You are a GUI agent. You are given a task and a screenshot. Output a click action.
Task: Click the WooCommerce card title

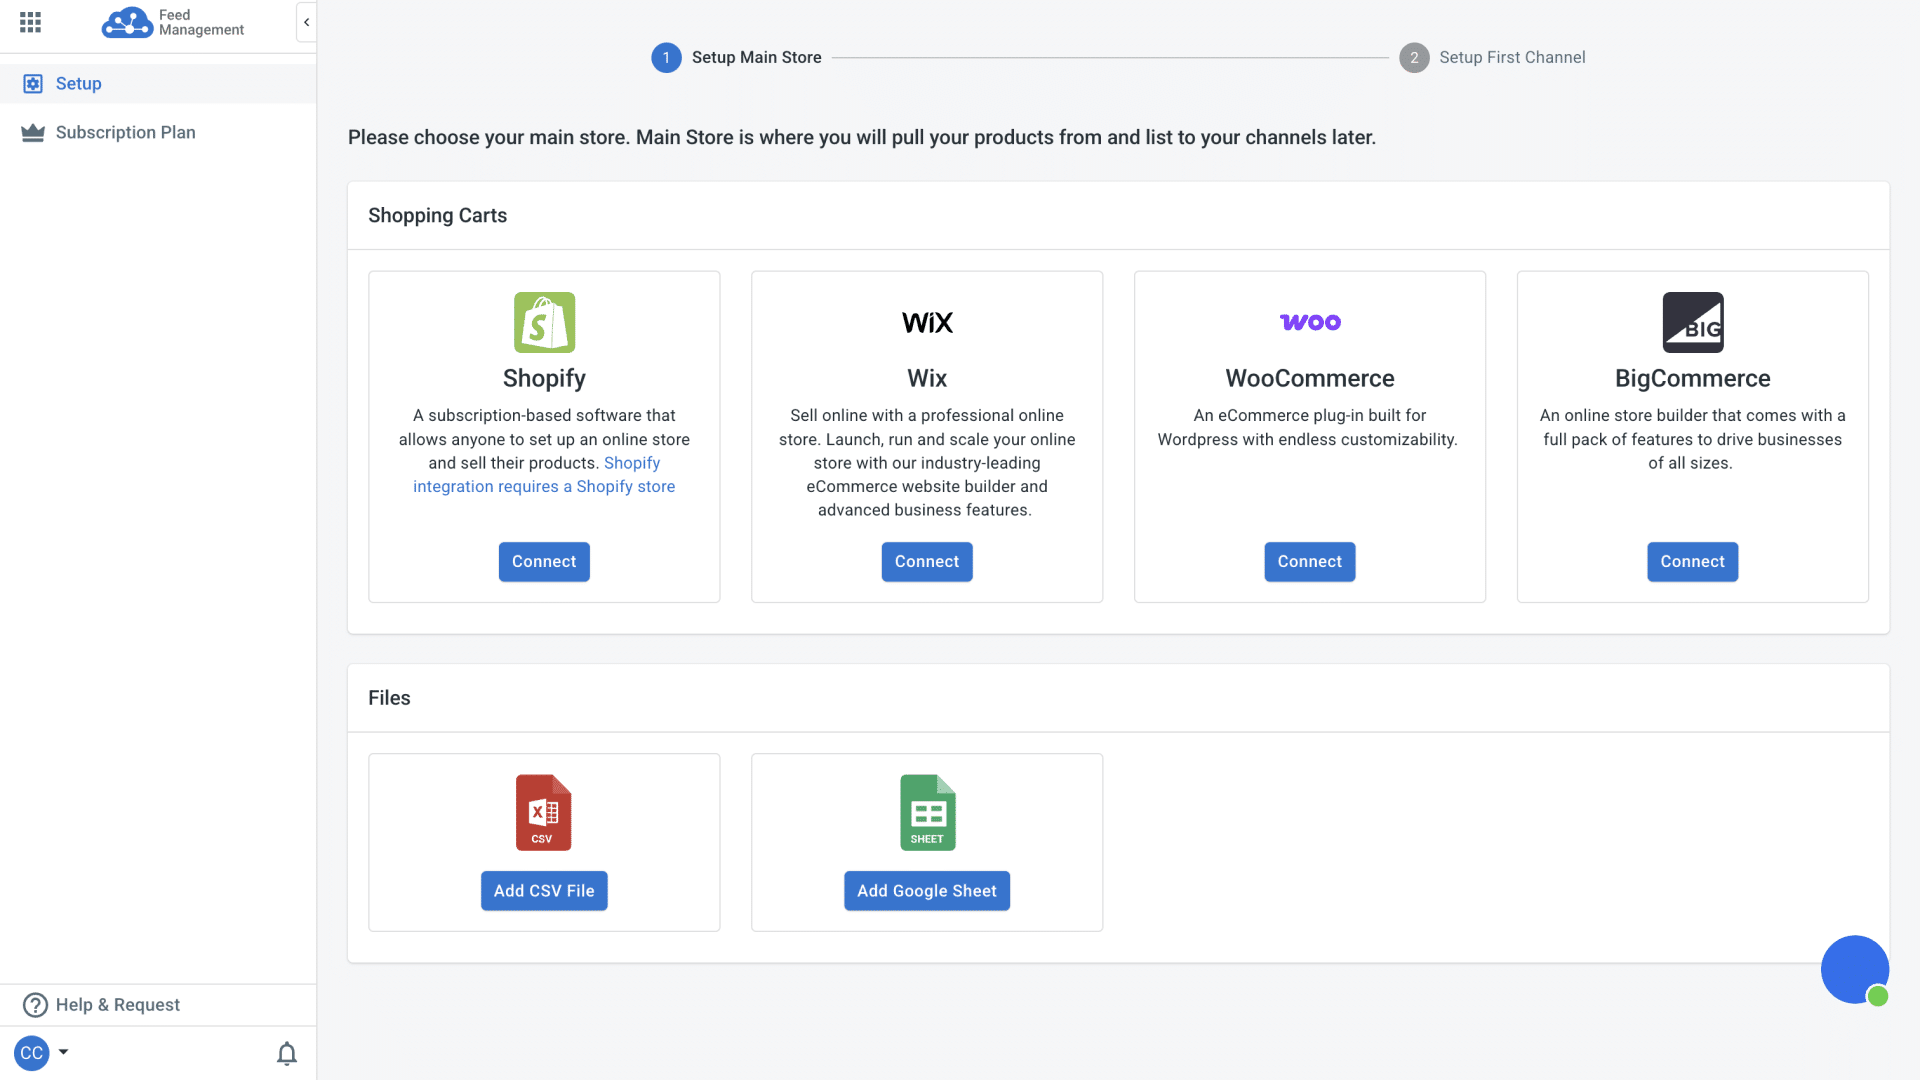[1310, 379]
